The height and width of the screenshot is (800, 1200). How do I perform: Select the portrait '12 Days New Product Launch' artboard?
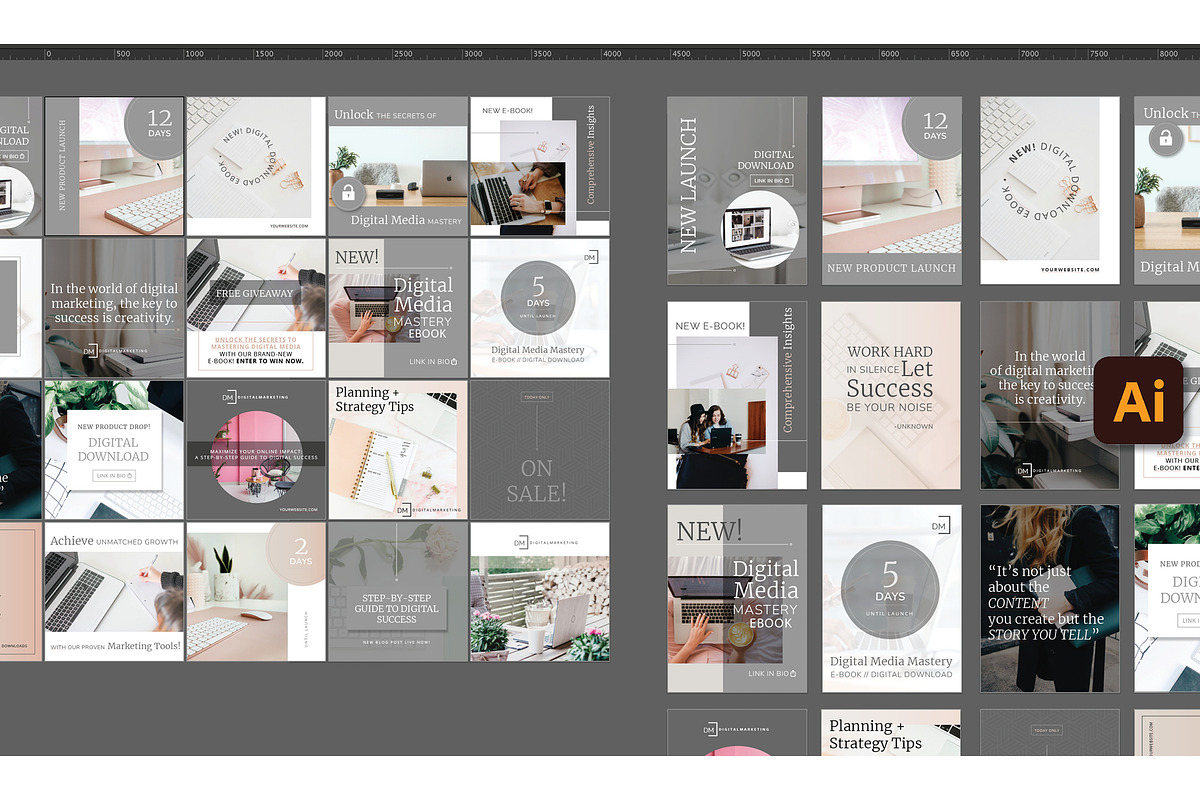pos(892,191)
